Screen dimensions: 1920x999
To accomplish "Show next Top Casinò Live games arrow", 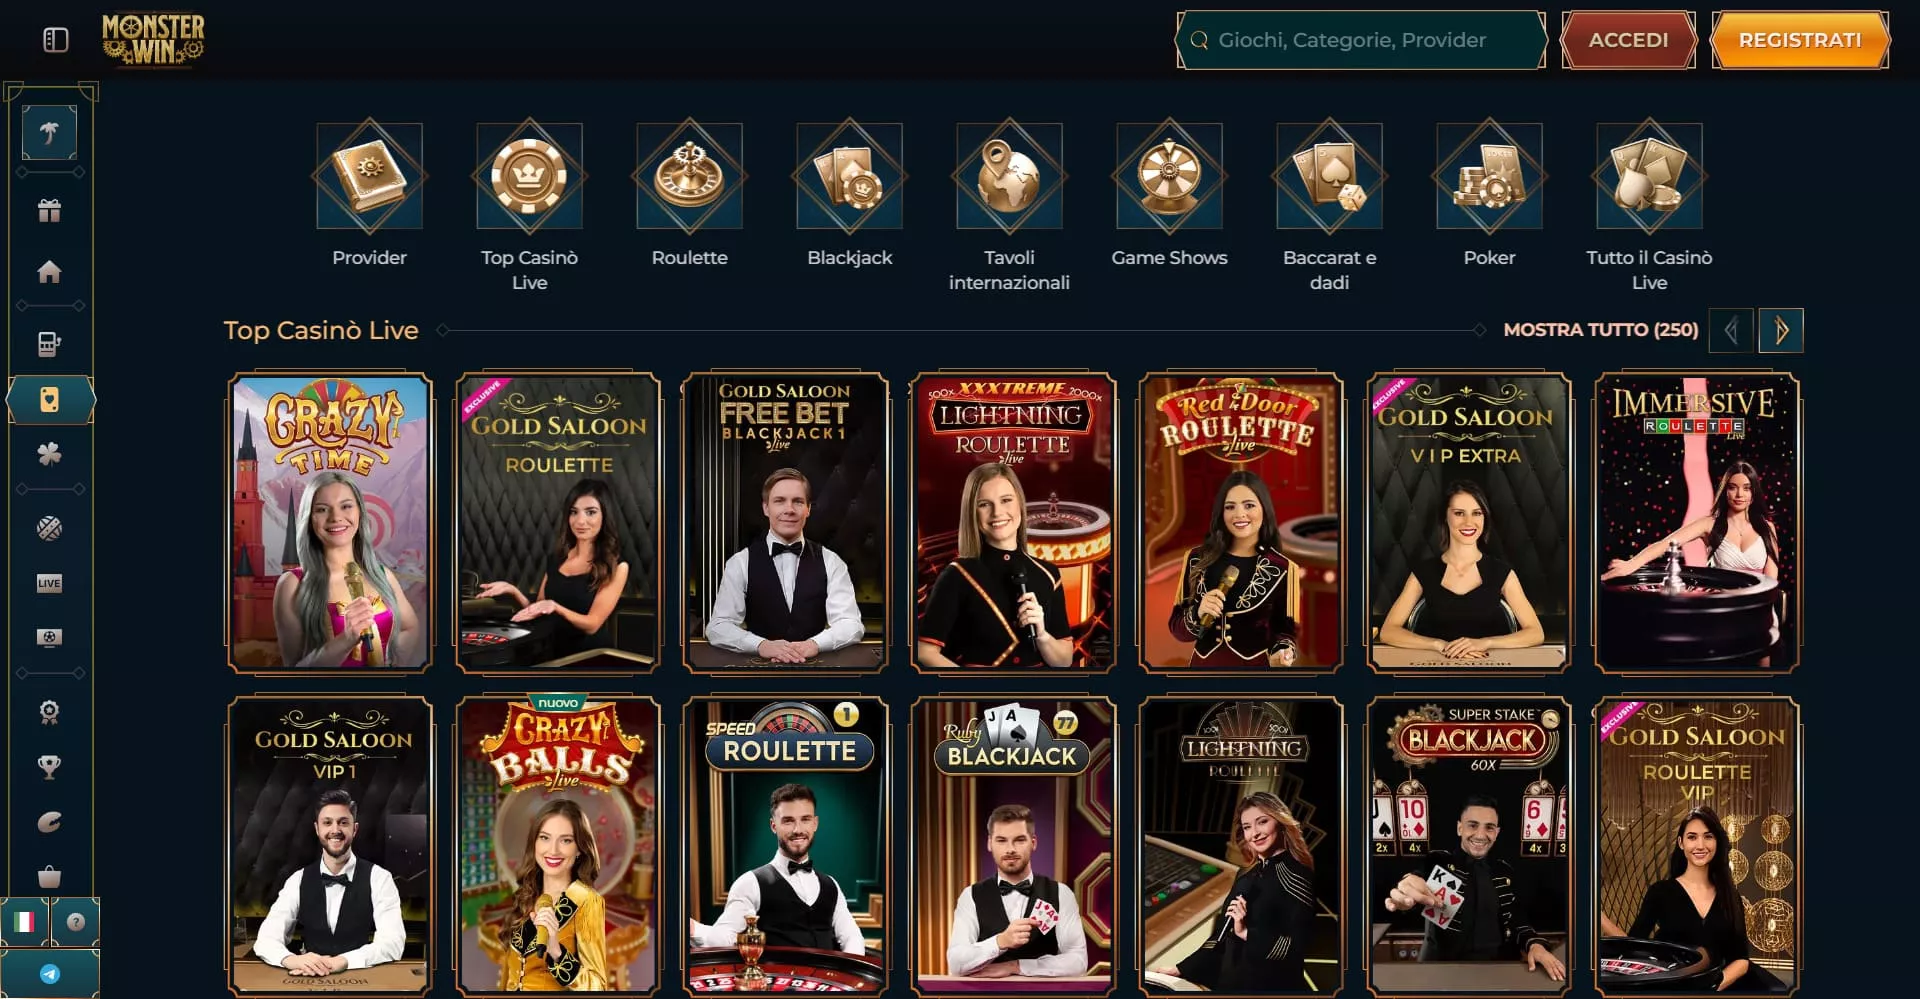I will click(x=1781, y=330).
